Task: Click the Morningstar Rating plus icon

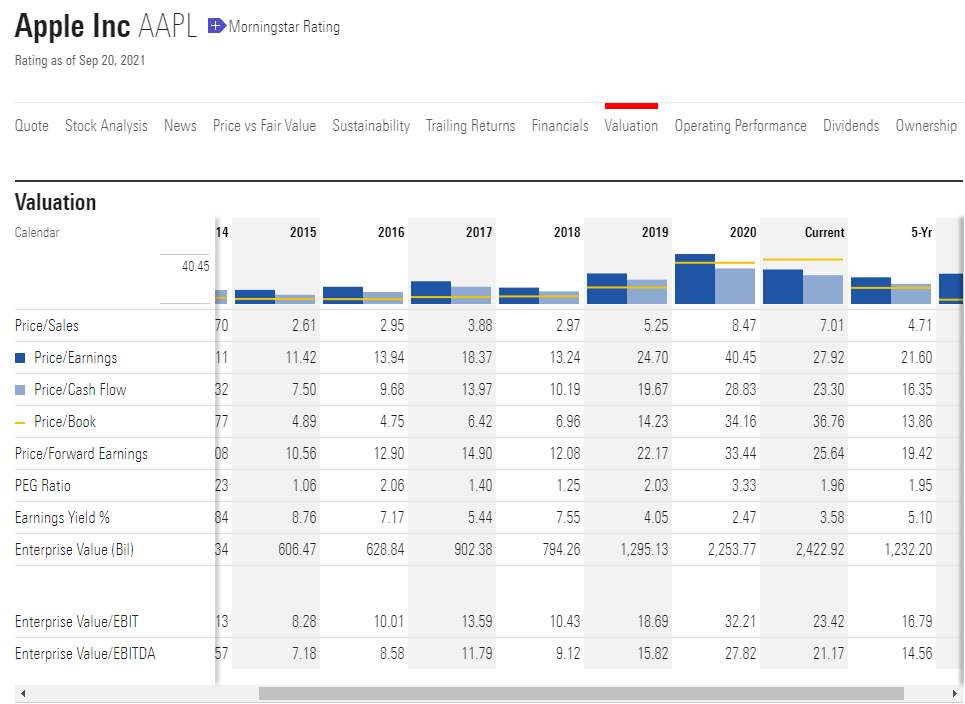Action: 216,27
